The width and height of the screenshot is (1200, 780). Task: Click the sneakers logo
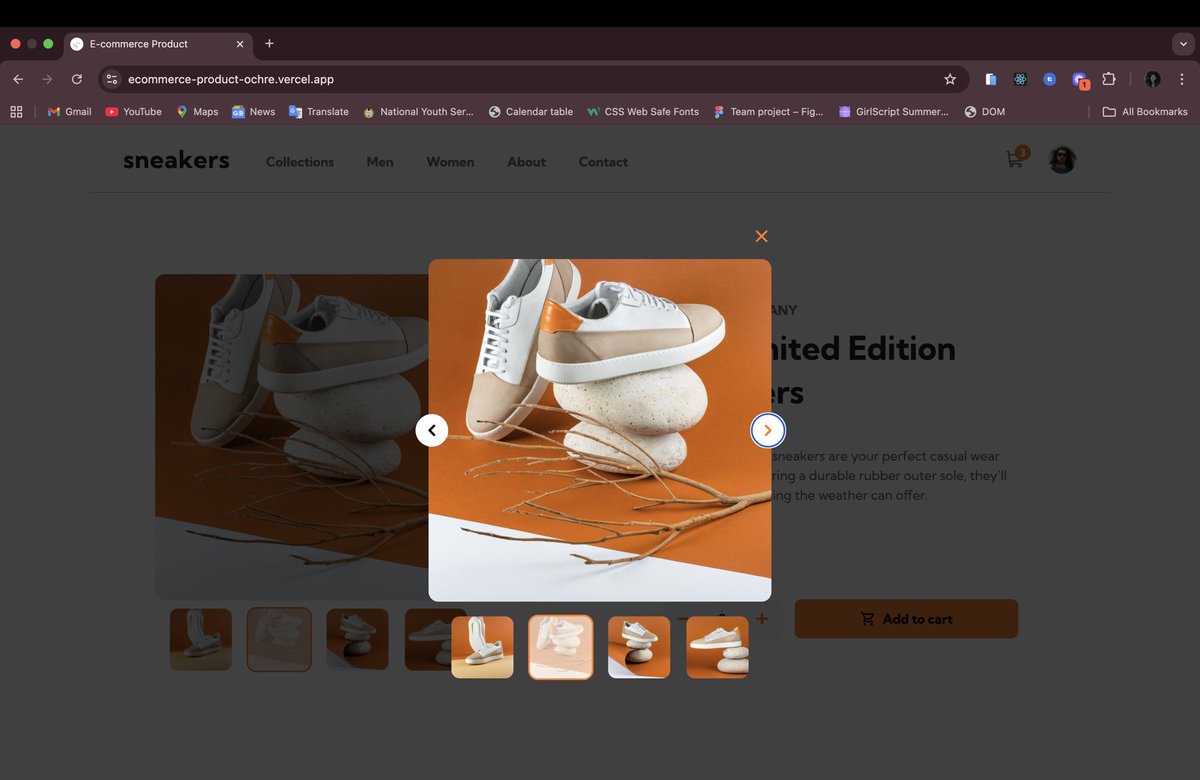tap(176, 160)
